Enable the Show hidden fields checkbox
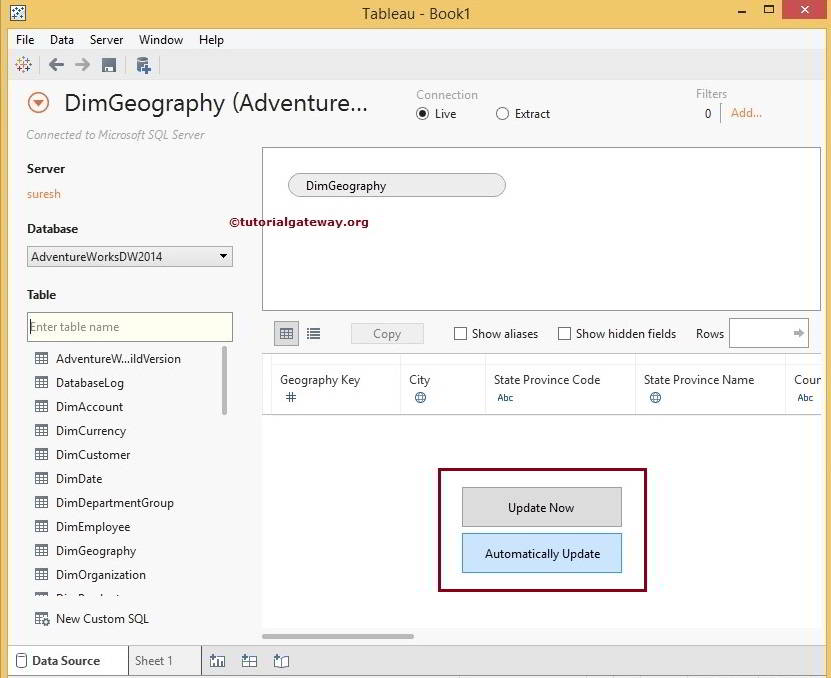 pos(565,334)
